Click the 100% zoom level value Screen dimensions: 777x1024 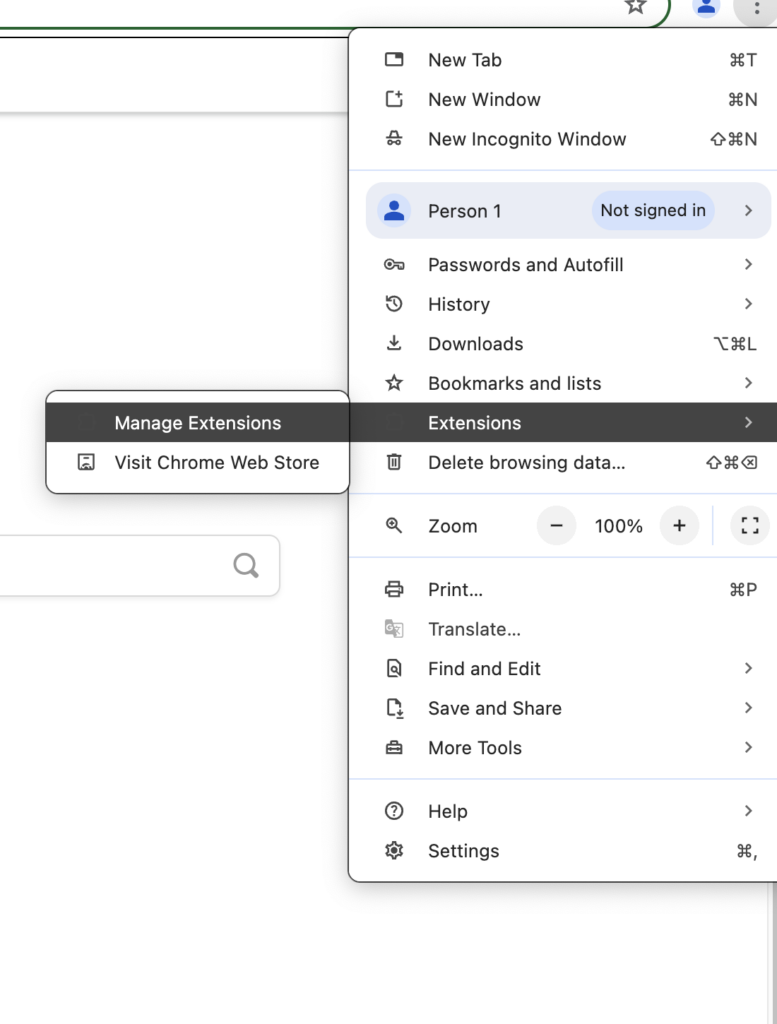click(618, 526)
